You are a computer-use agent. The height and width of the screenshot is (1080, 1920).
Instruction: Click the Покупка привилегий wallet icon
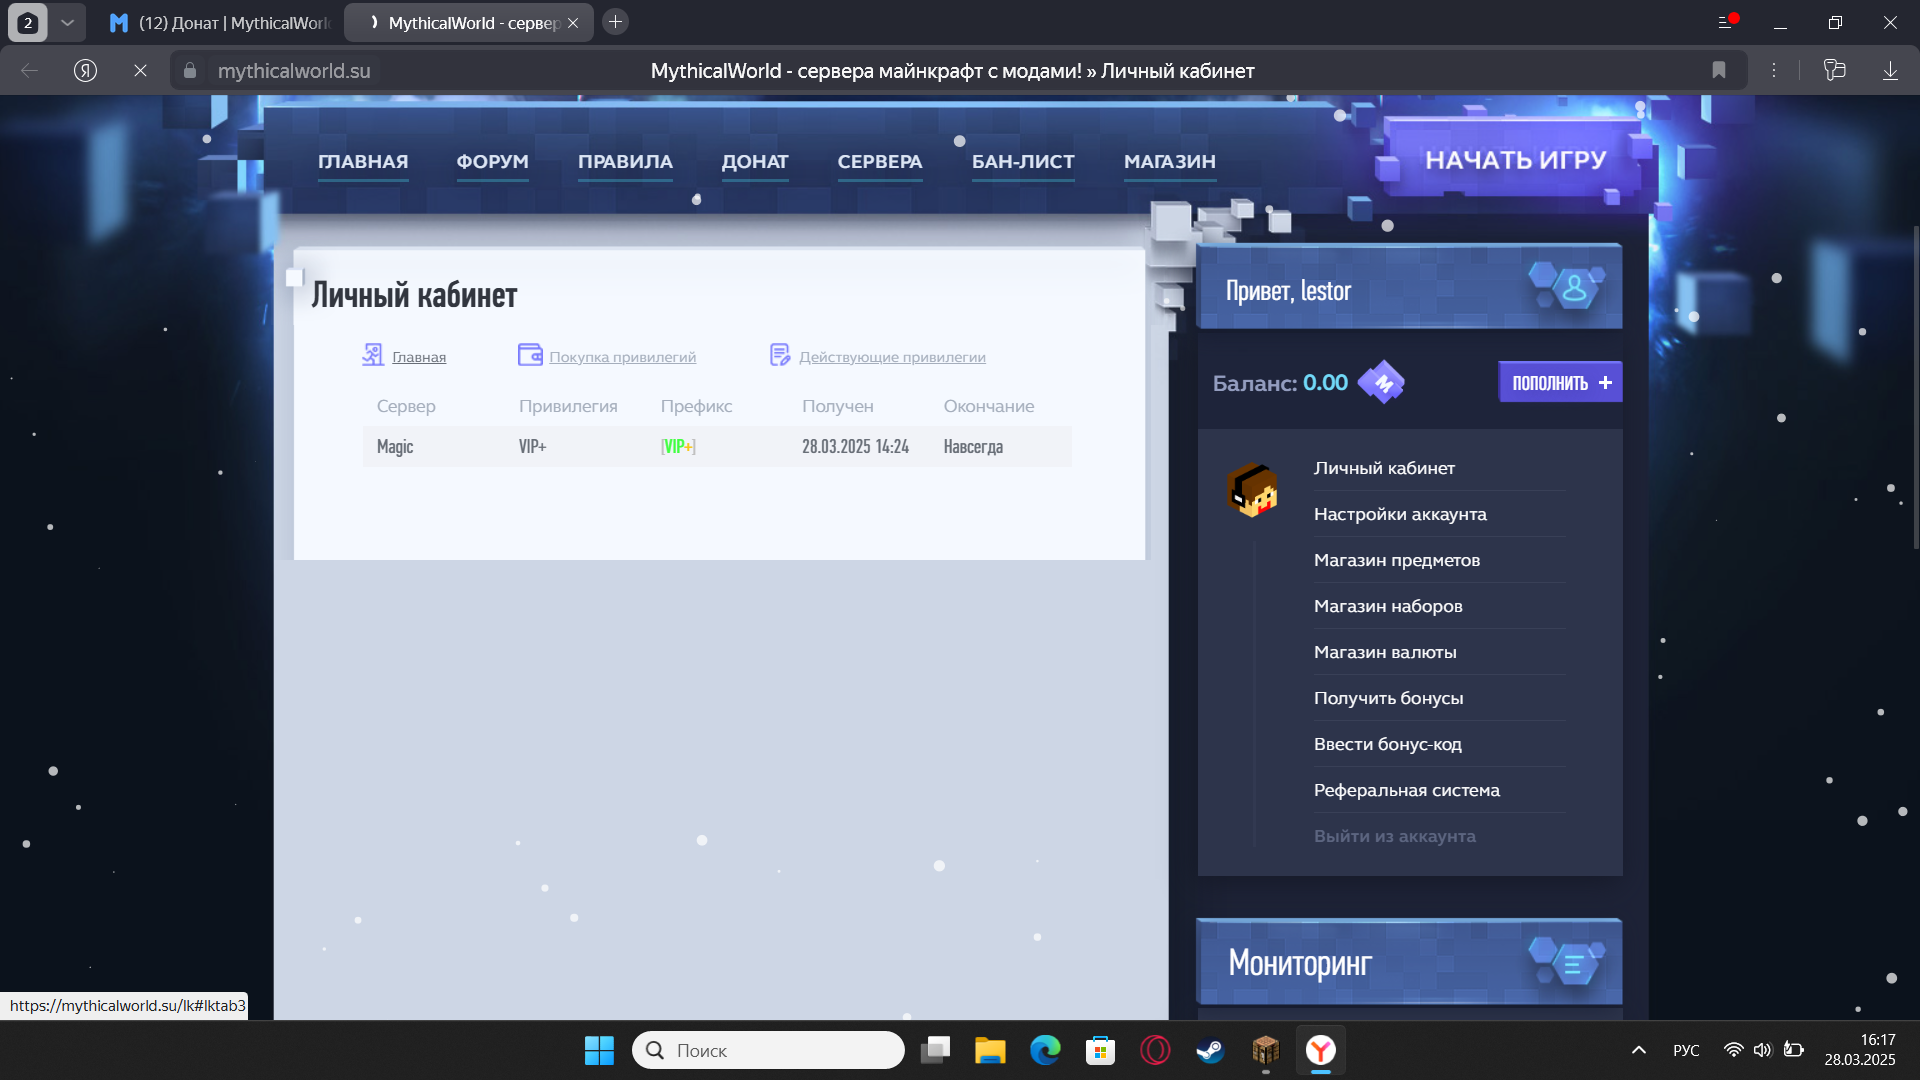click(x=530, y=355)
